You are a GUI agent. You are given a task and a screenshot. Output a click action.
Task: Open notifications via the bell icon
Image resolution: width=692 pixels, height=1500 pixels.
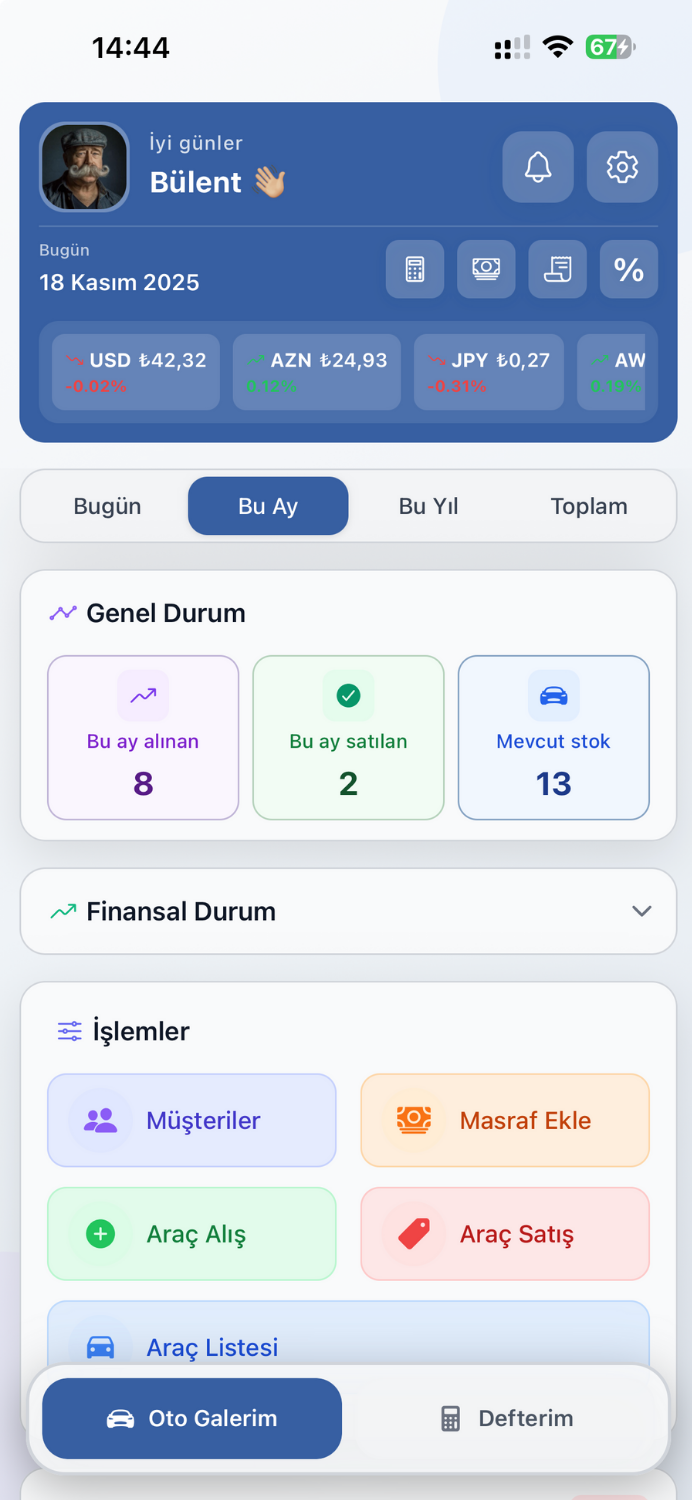pyautogui.click(x=538, y=167)
